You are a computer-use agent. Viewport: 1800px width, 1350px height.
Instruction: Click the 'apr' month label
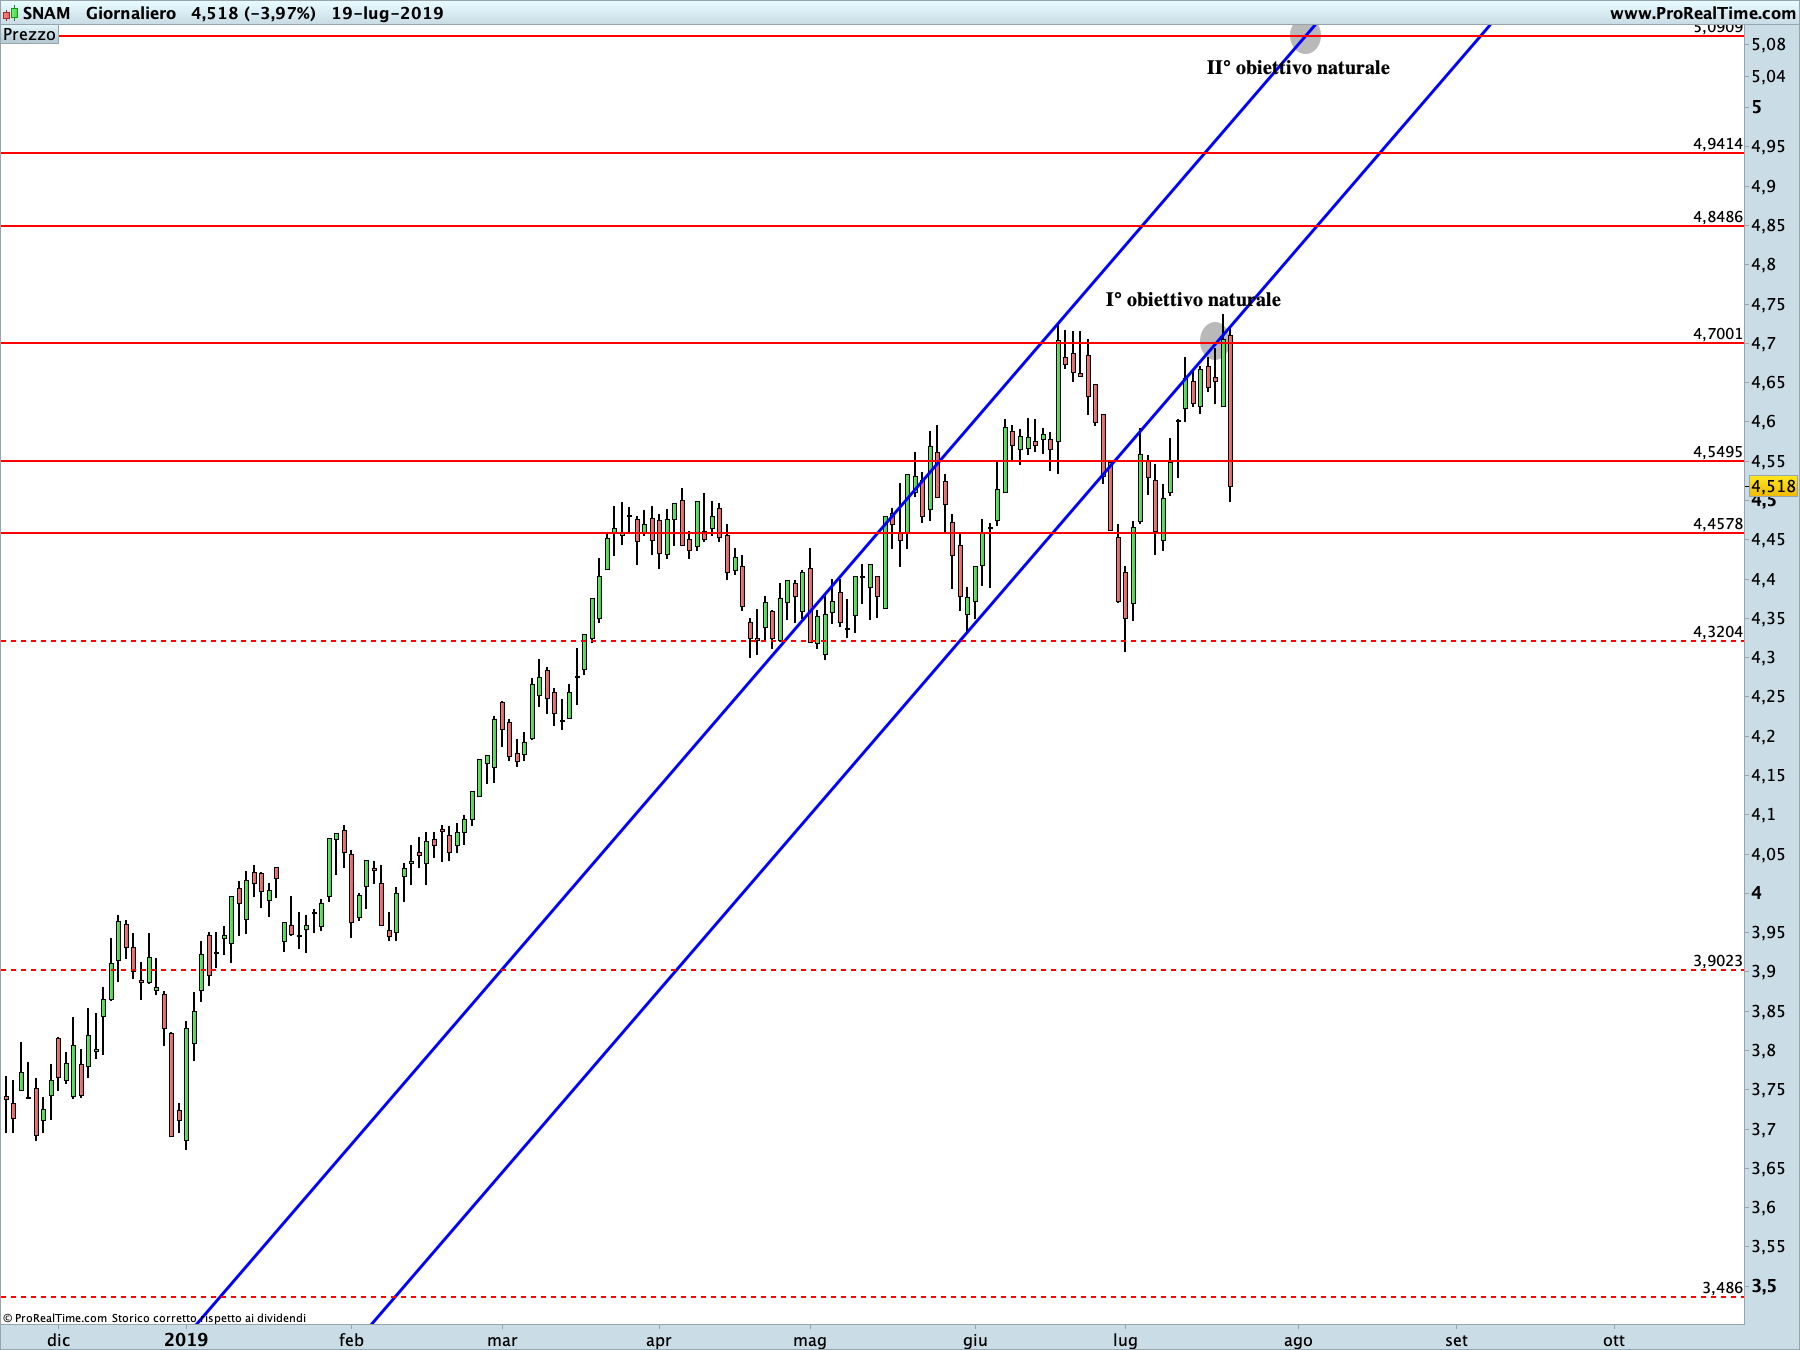[x=658, y=1339]
